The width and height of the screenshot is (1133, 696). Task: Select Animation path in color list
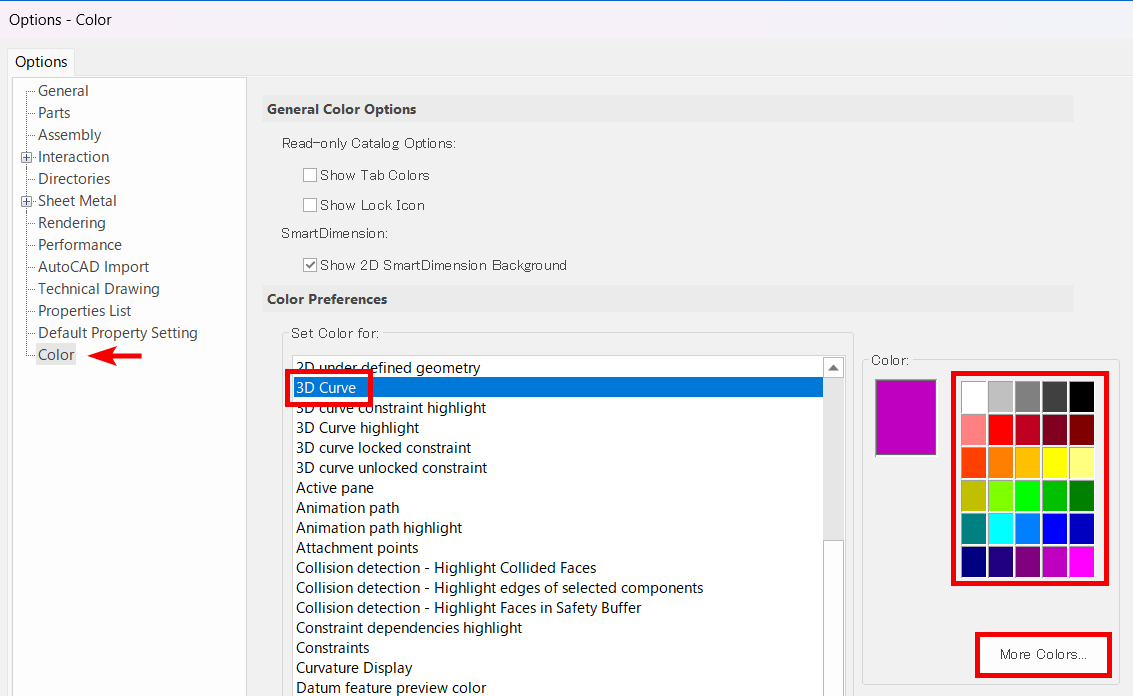coord(347,508)
